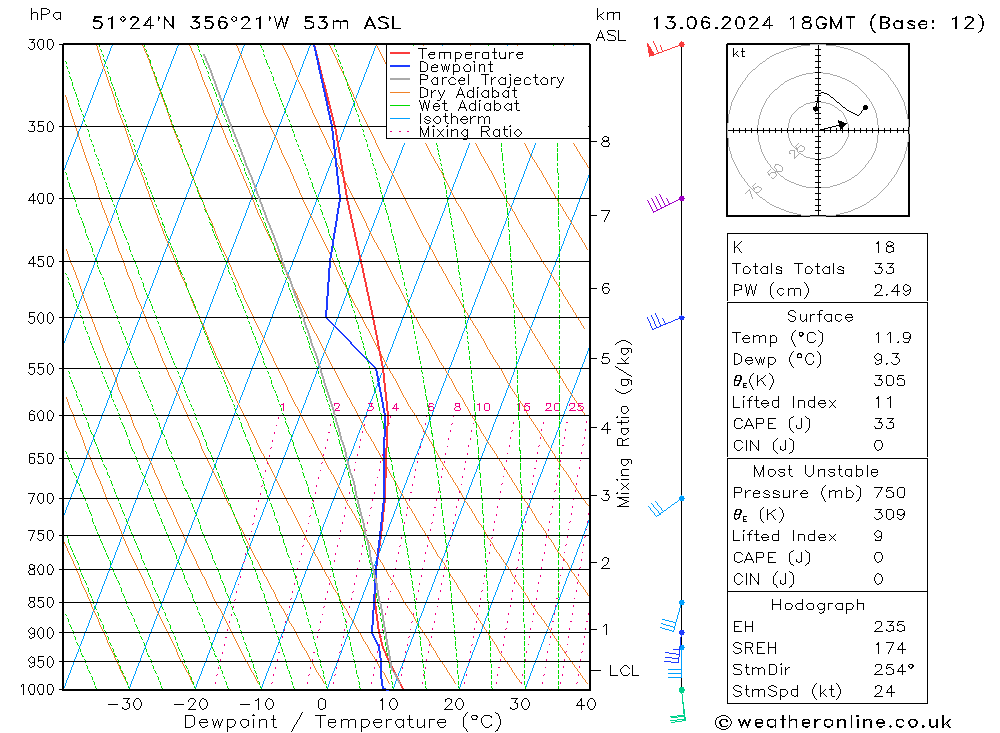
Task: Click the EH value 235
Action: [890, 626]
